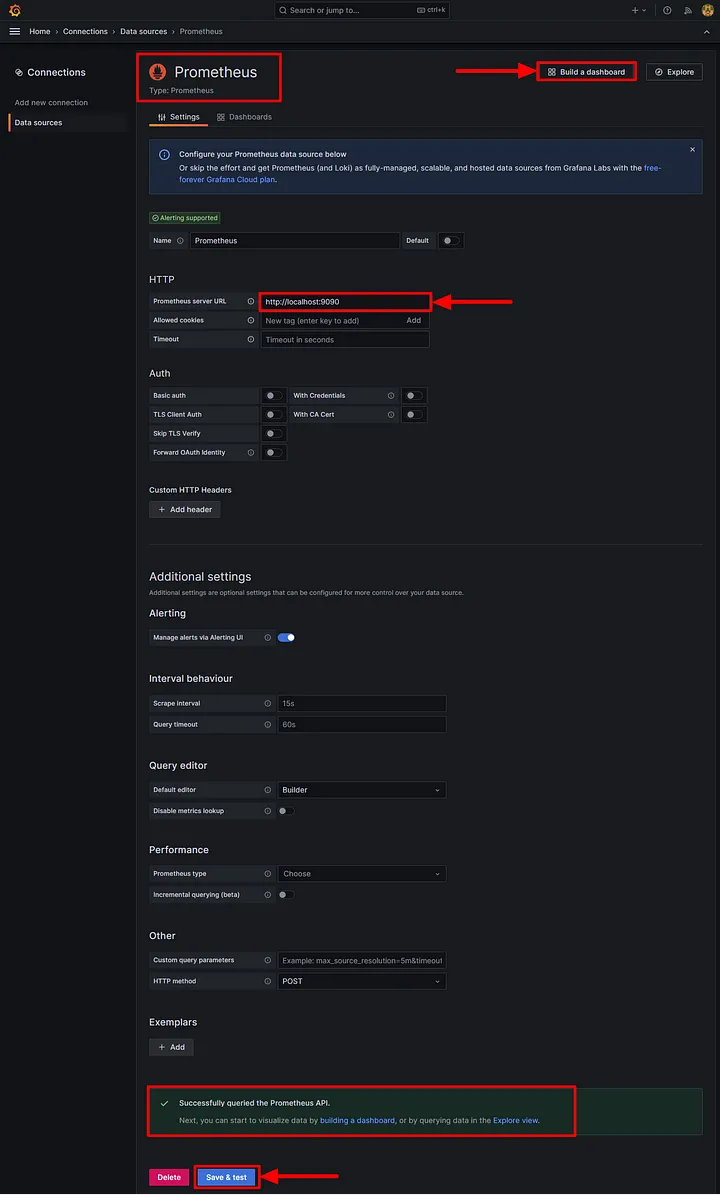Enable the Basic auth toggle

pos(273,396)
